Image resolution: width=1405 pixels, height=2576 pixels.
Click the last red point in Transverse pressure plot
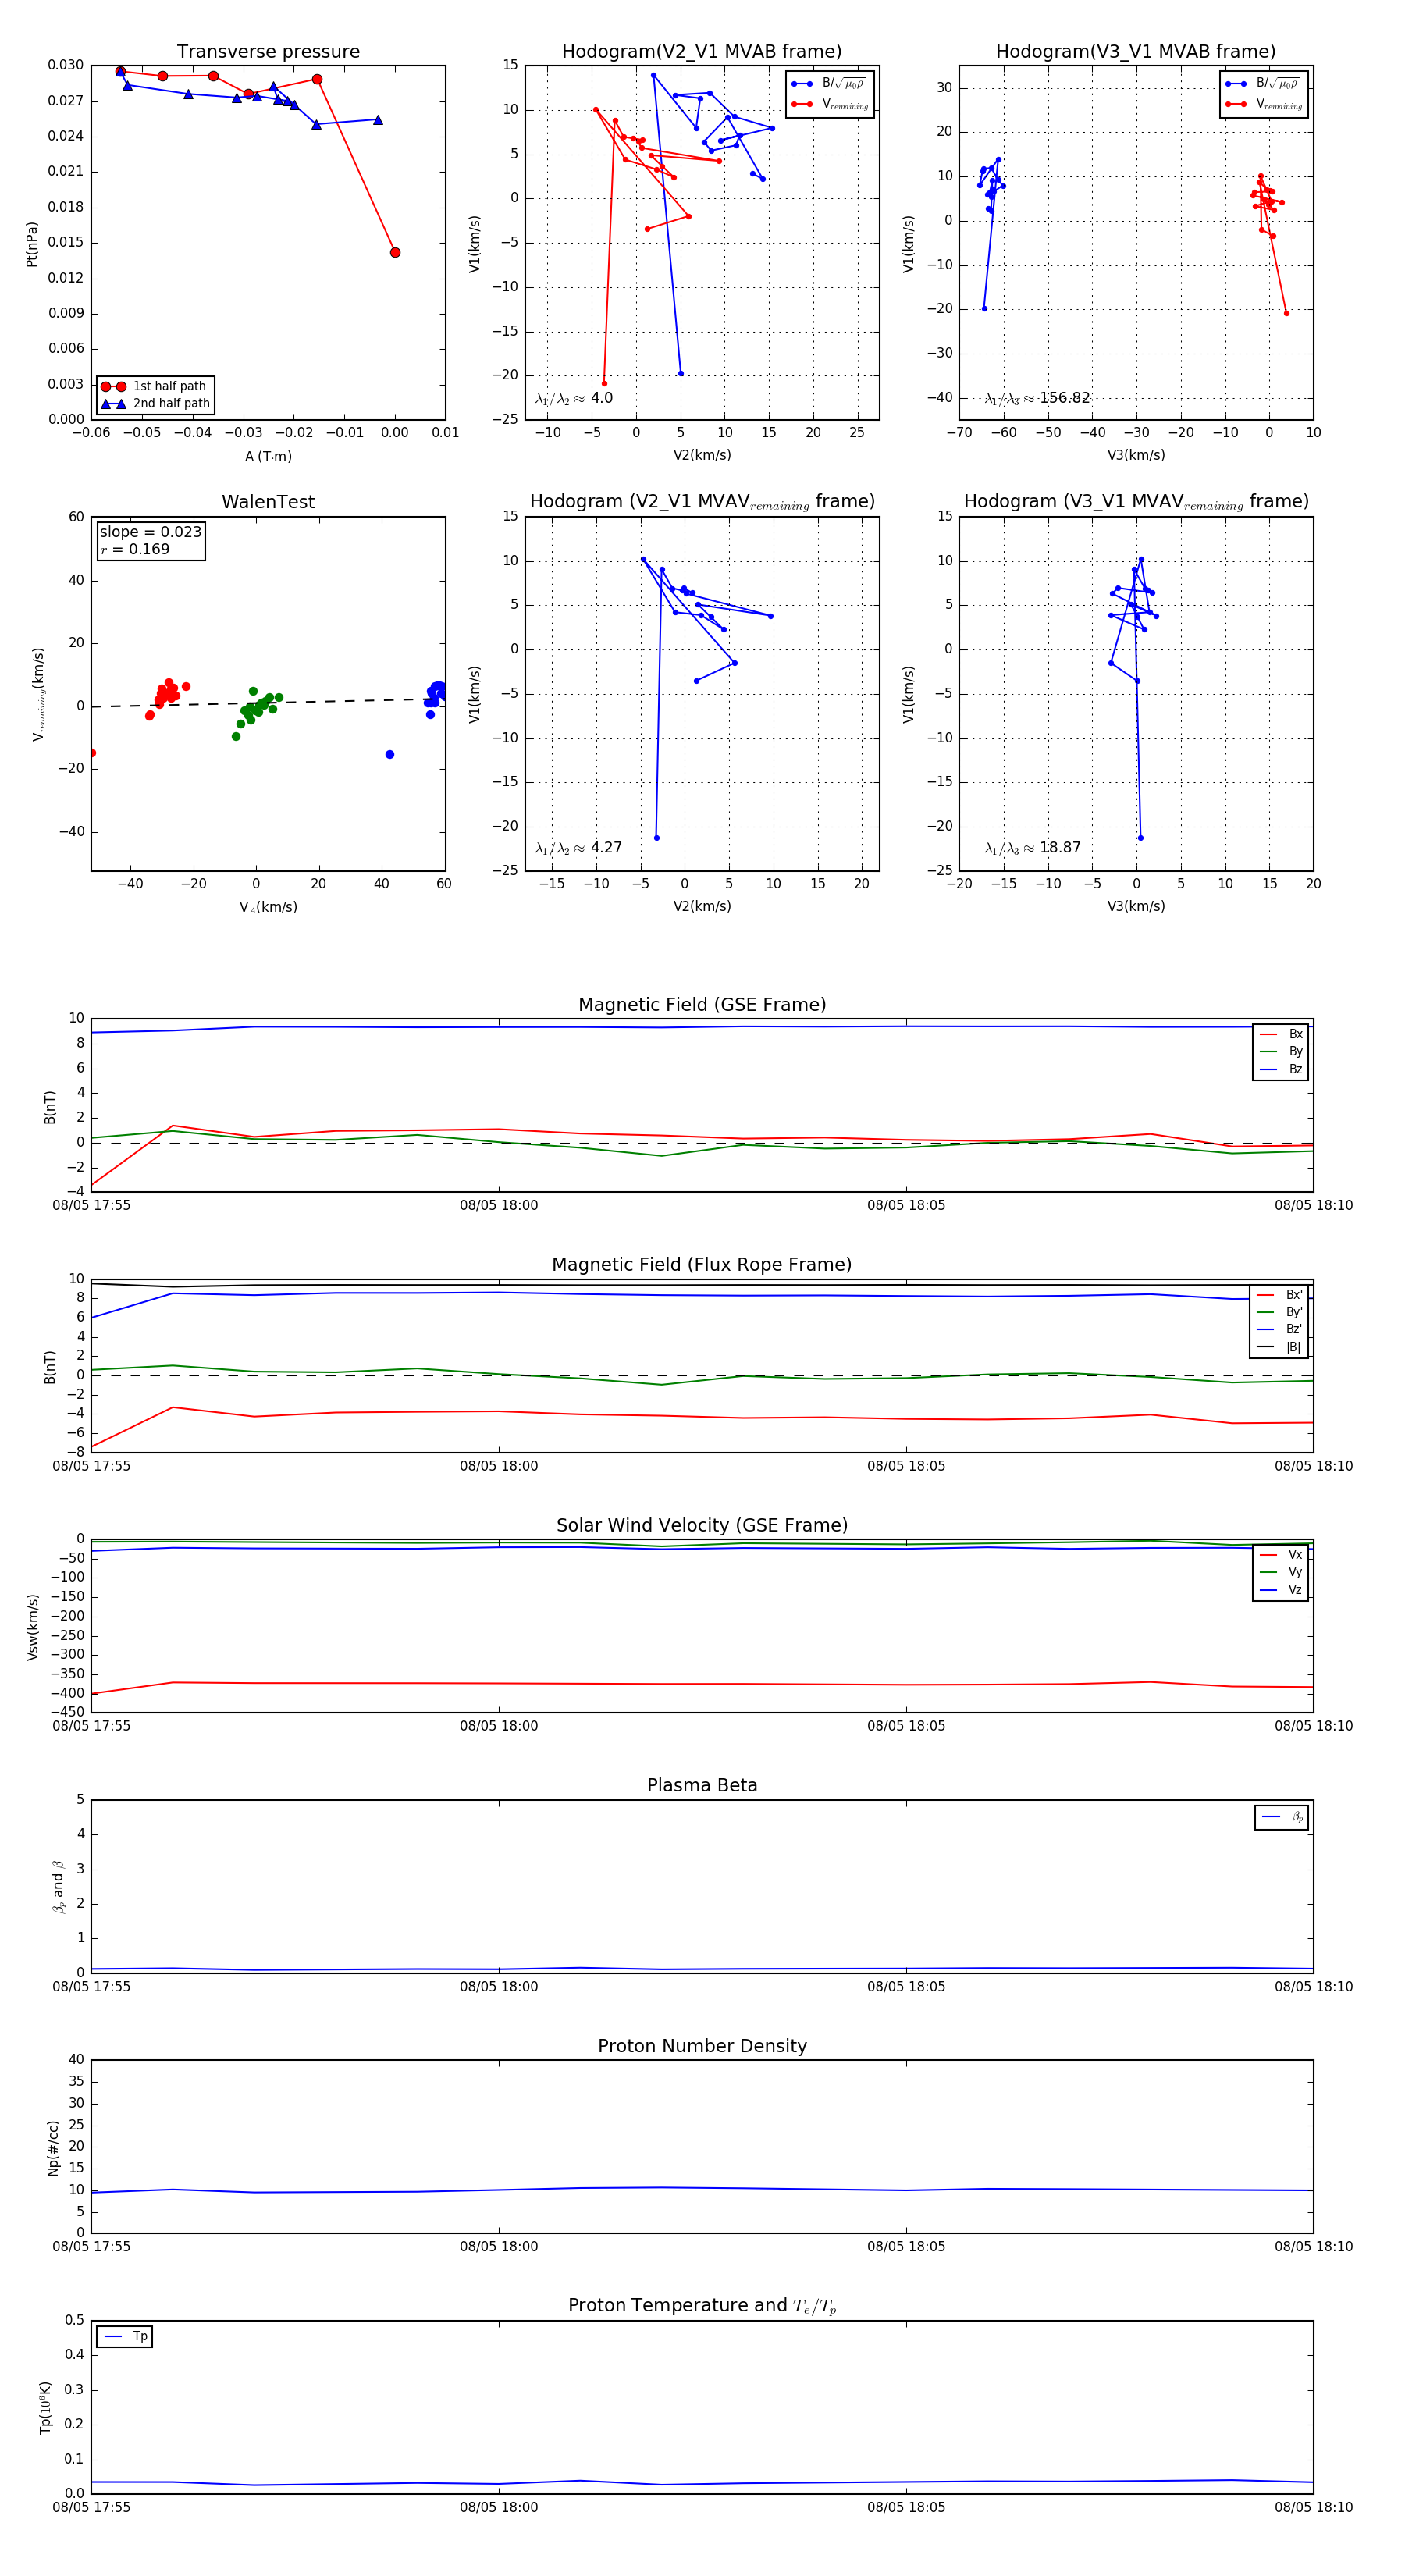click(395, 253)
